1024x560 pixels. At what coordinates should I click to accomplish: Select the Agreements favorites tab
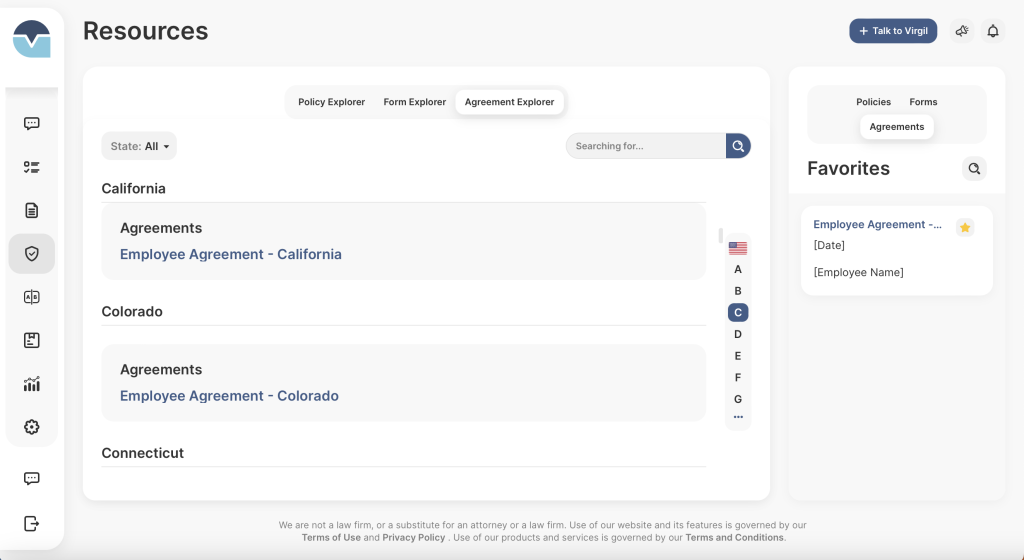(x=897, y=127)
